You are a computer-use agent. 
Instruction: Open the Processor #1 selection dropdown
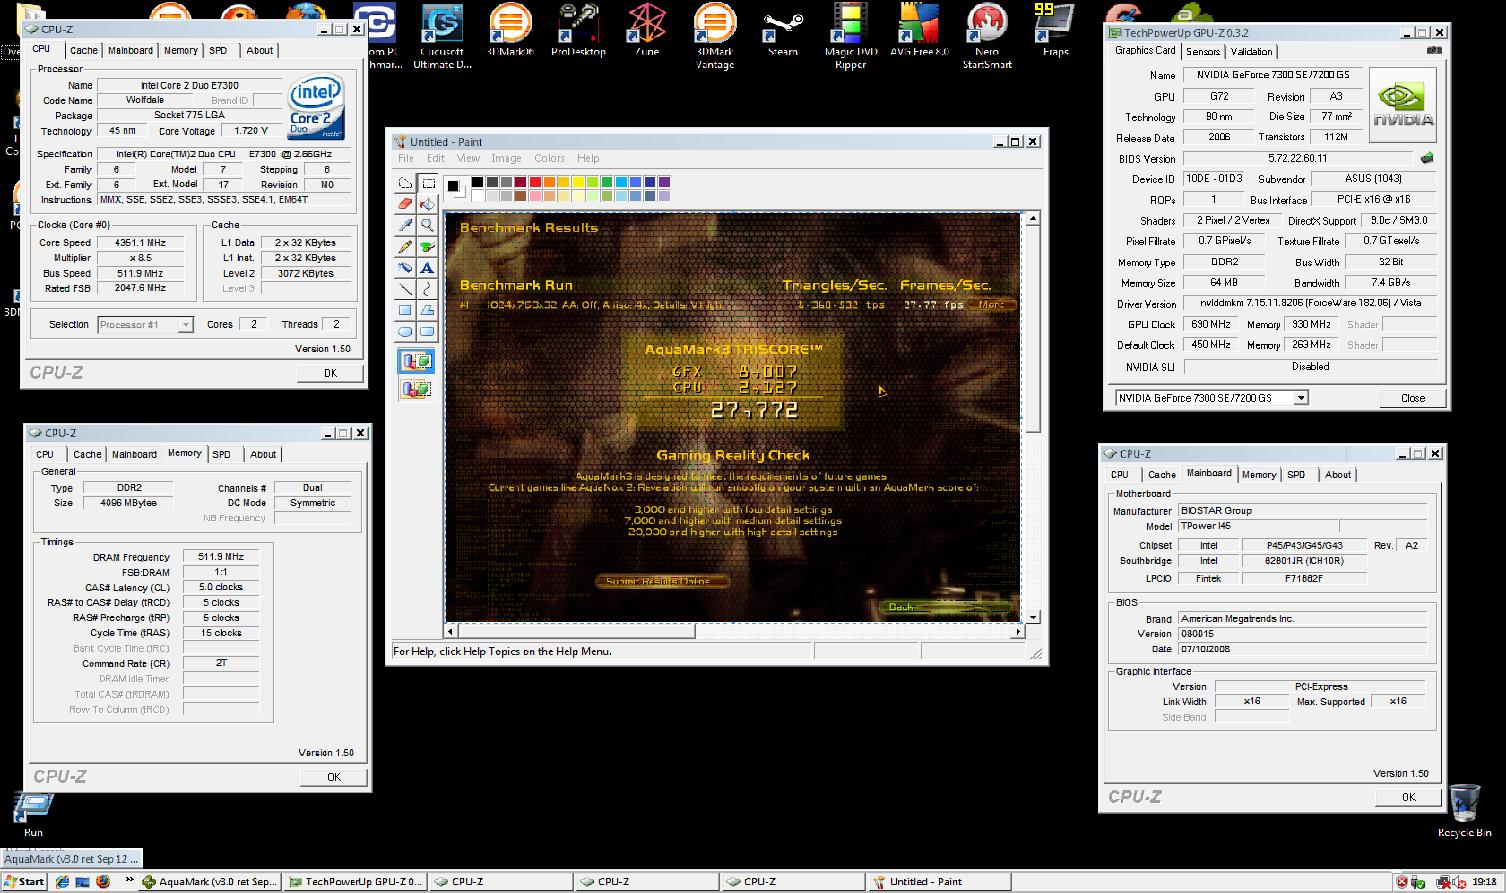(185, 325)
